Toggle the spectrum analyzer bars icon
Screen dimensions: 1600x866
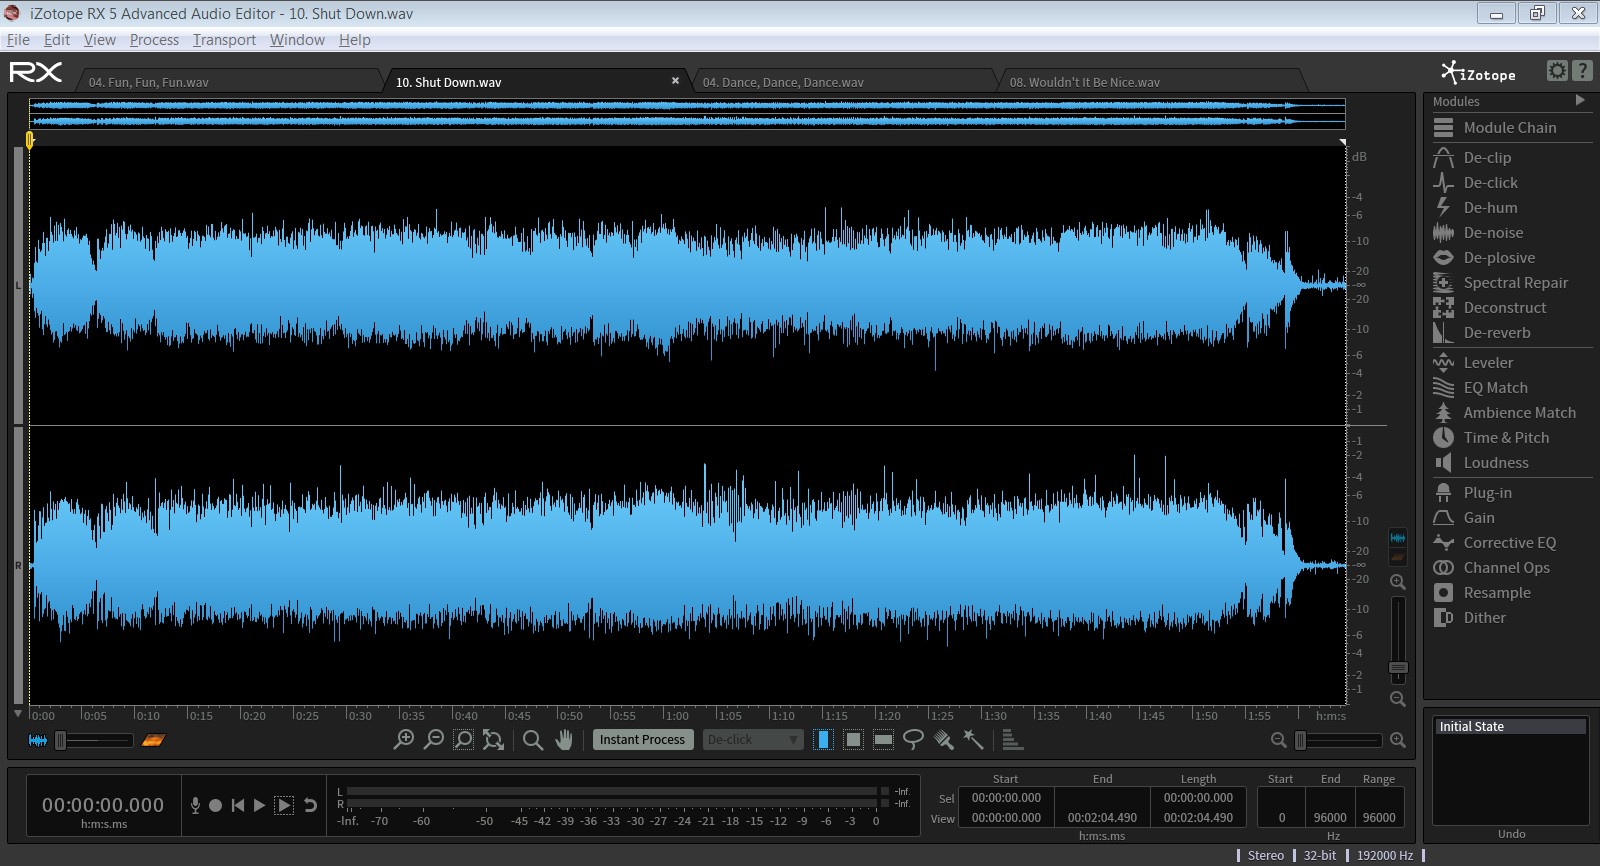coord(1011,740)
